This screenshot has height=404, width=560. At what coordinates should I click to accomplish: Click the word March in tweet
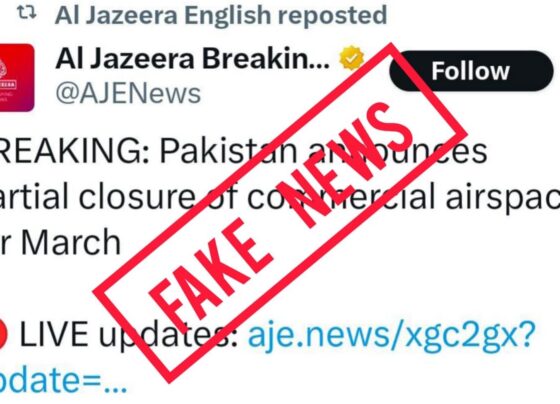71,242
